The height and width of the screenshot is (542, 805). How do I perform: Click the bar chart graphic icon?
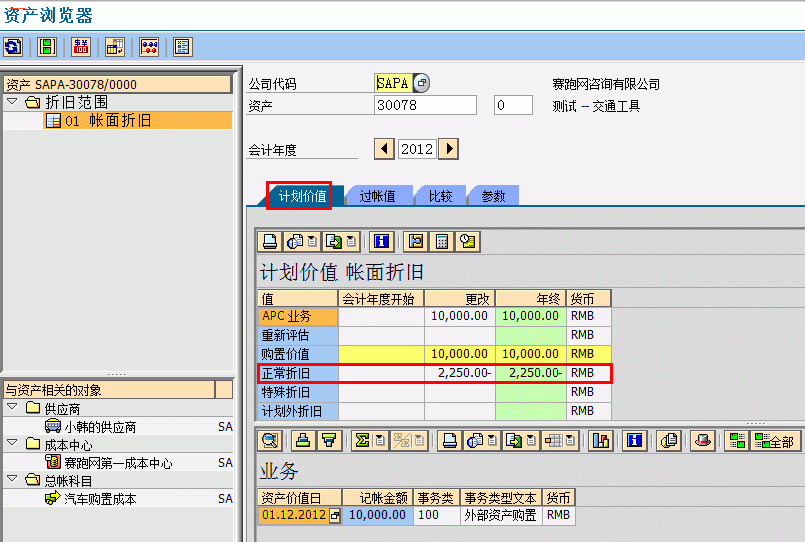[600, 440]
